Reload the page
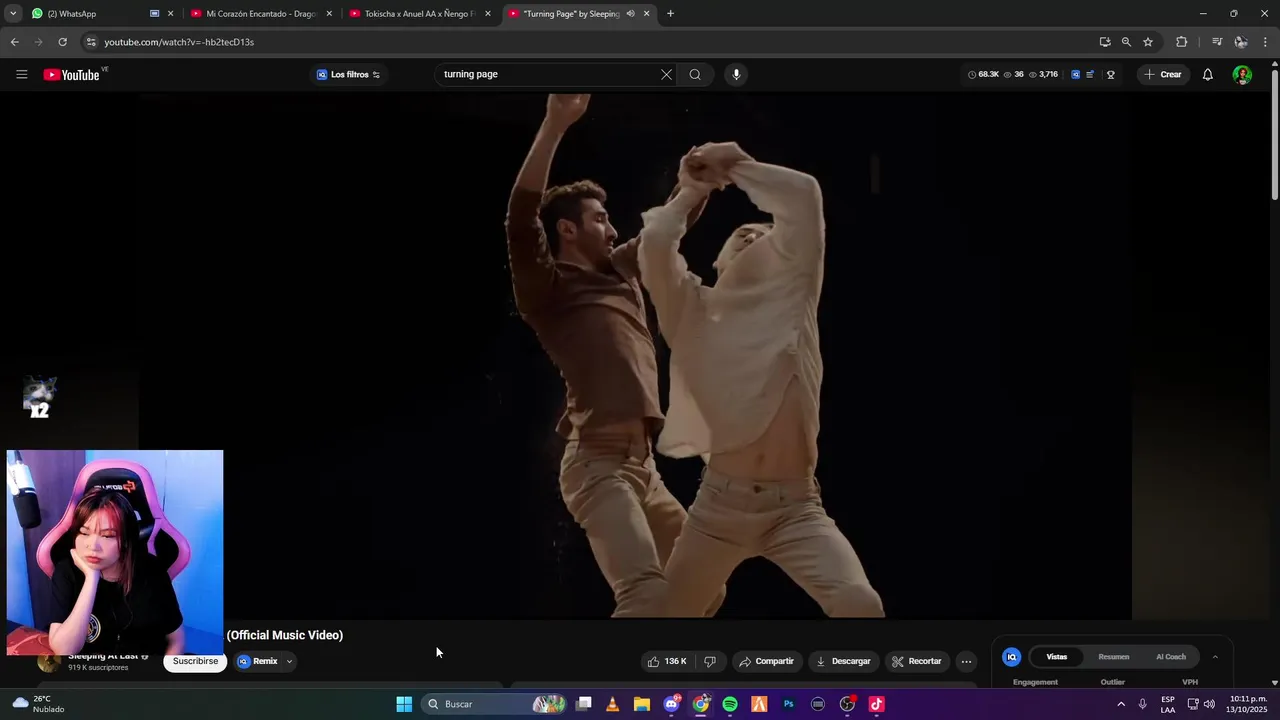 pos(62,42)
